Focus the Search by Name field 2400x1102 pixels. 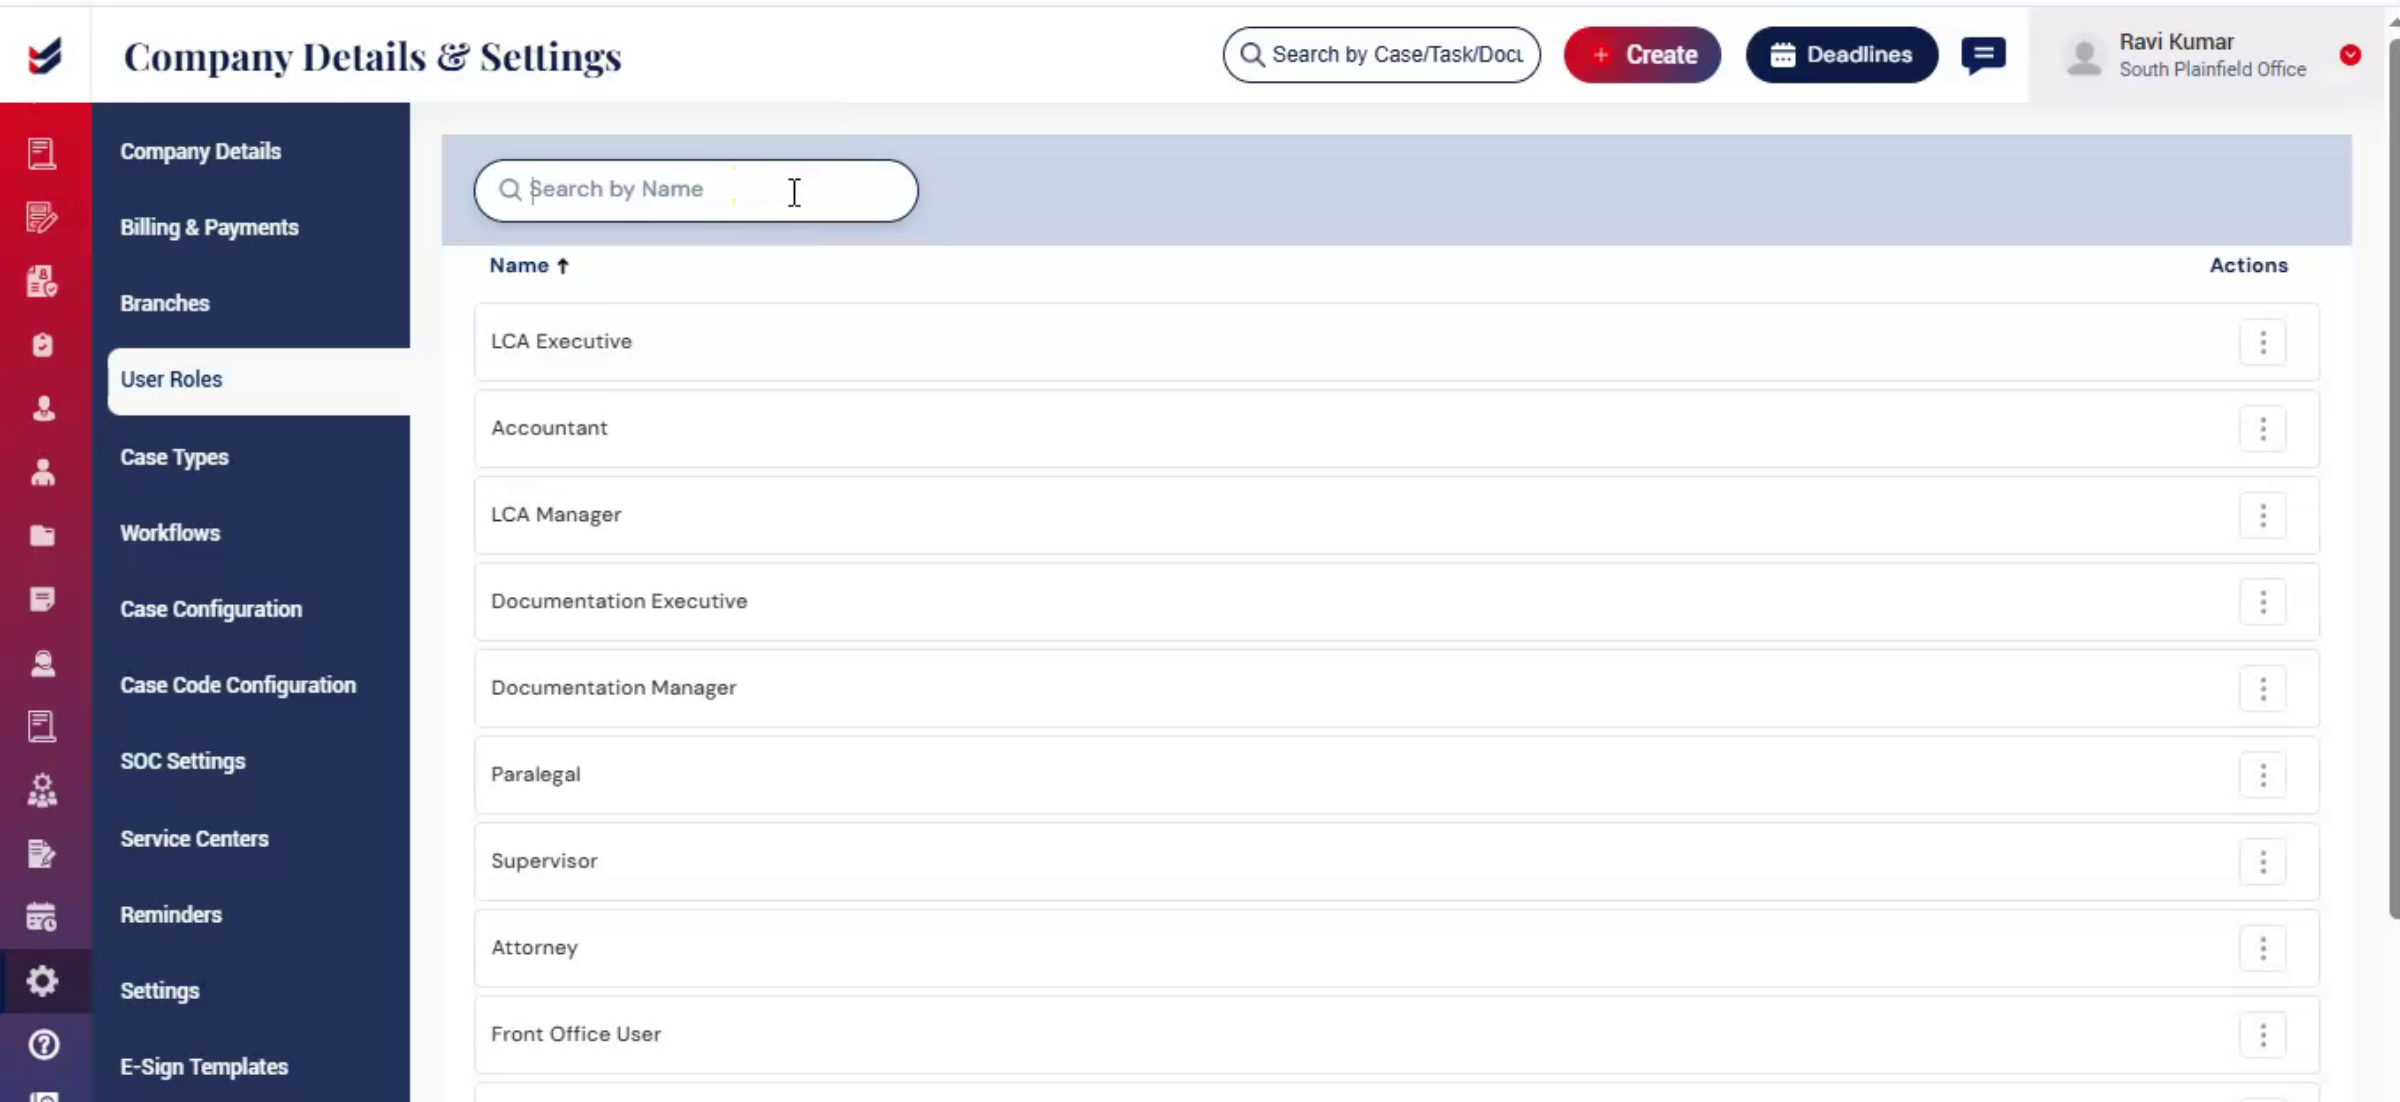click(x=696, y=190)
